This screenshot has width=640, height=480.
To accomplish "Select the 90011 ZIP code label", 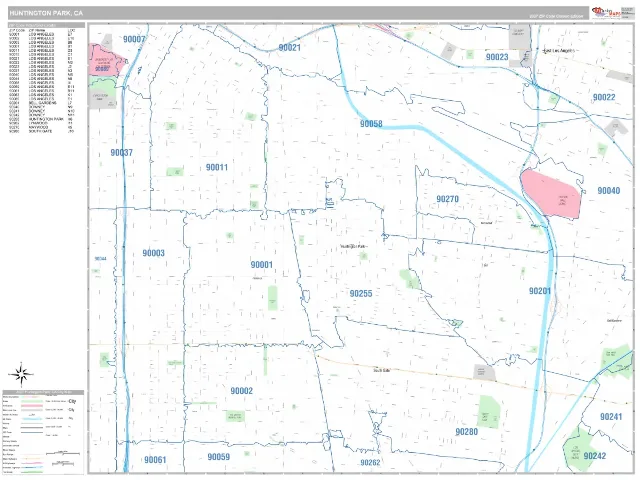I will pos(217,167).
